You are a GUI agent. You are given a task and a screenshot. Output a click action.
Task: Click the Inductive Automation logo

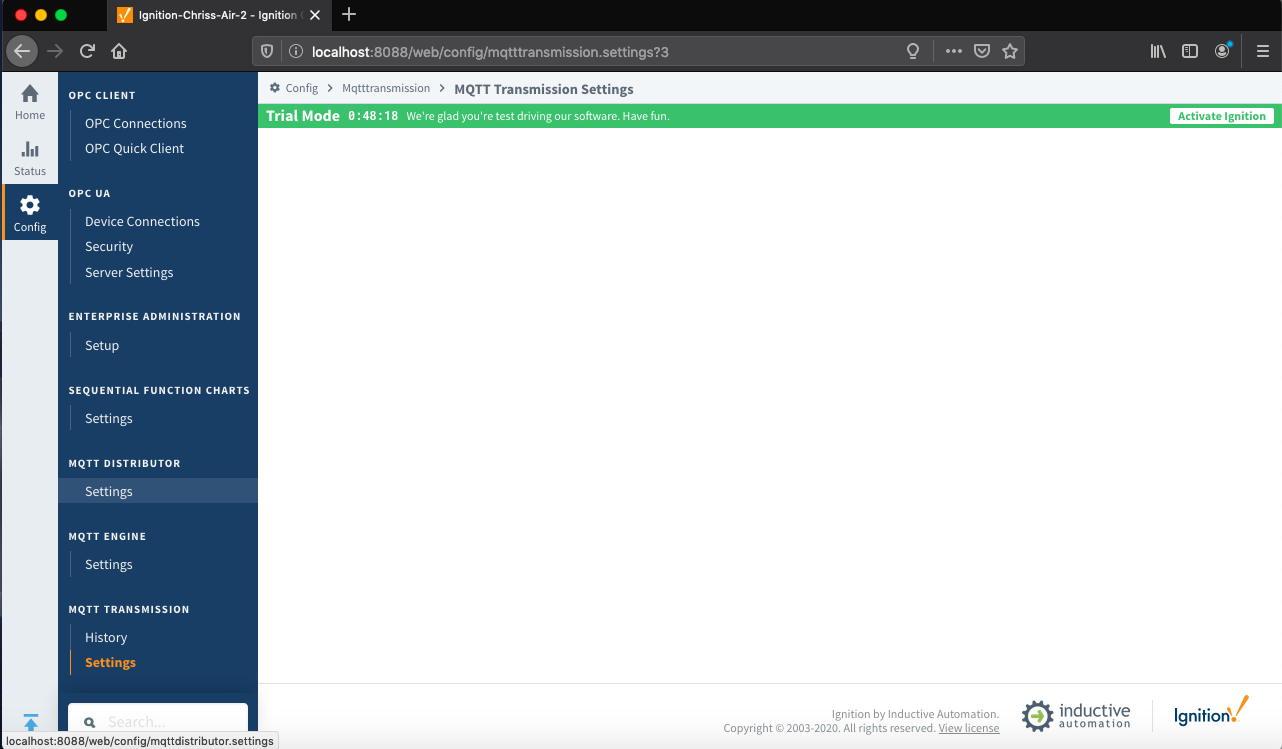tap(1076, 715)
